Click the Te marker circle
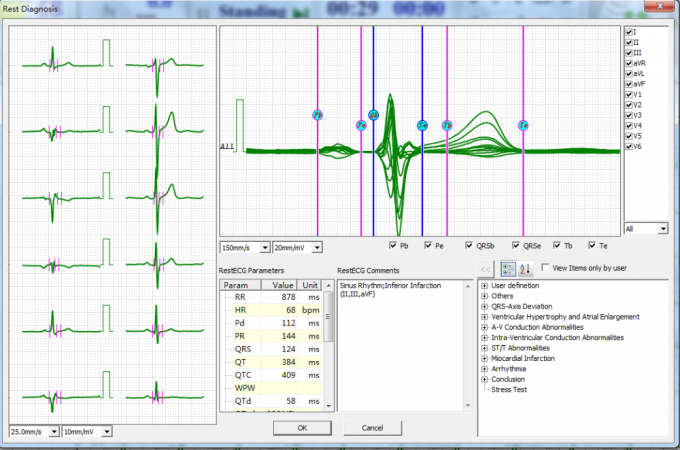 pos(523,125)
